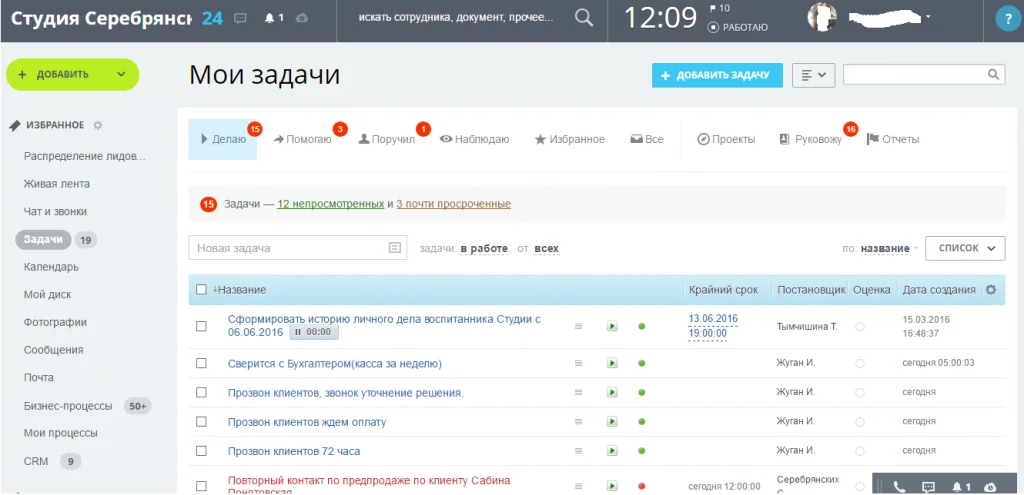
Task: Expand the 'Список' view dropdown
Action: pyautogui.click(x=965, y=248)
